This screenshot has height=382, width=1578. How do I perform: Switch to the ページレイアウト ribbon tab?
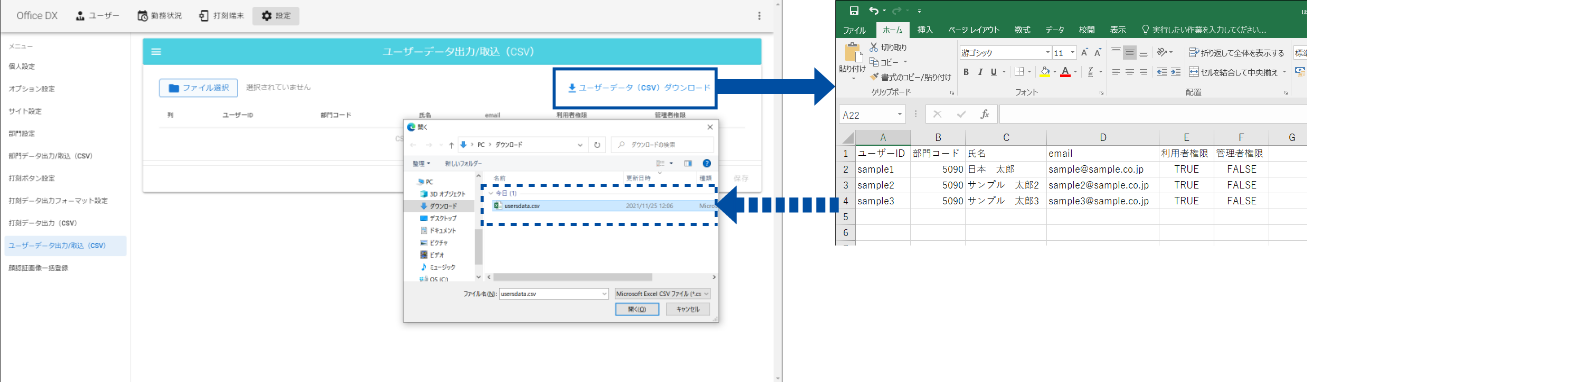tap(974, 30)
